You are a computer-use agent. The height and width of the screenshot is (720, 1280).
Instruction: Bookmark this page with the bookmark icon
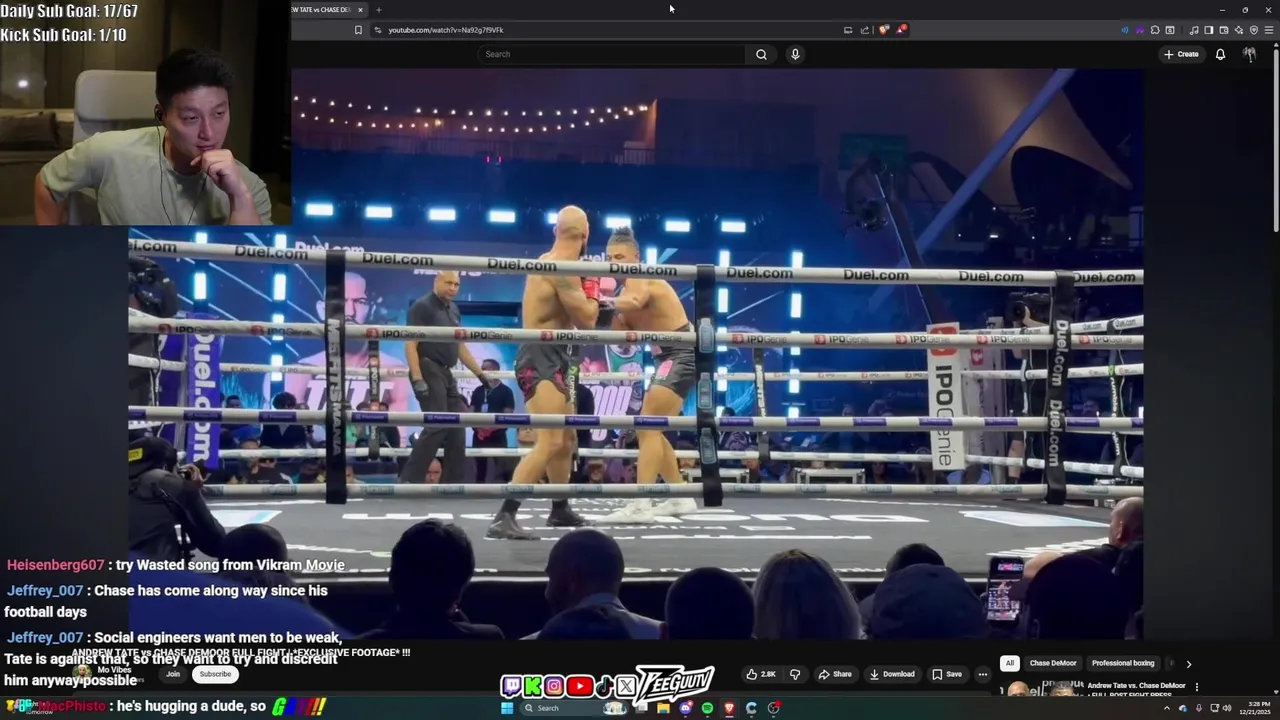(x=358, y=30)
